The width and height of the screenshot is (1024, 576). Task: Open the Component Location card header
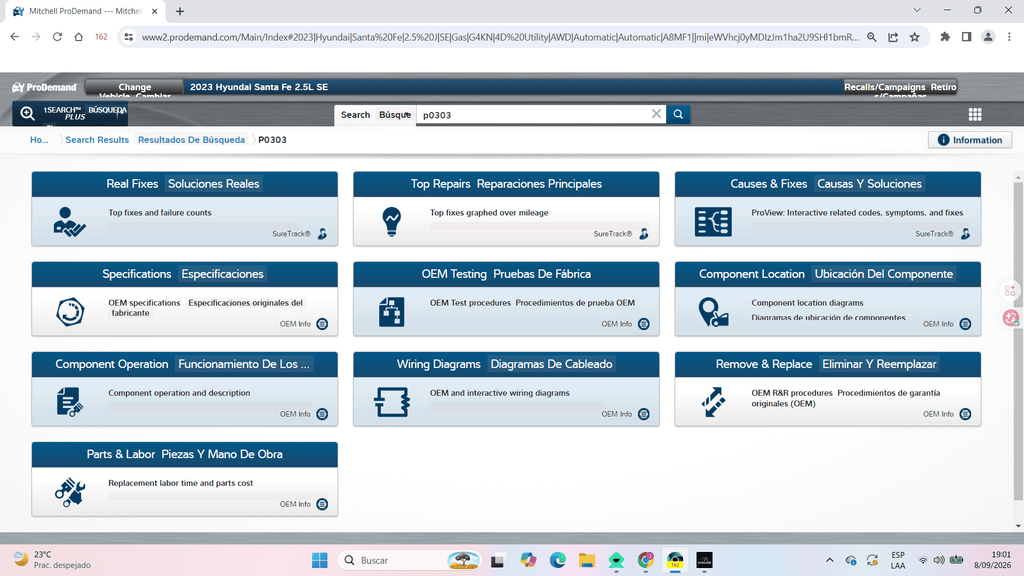tap(827, 274)
